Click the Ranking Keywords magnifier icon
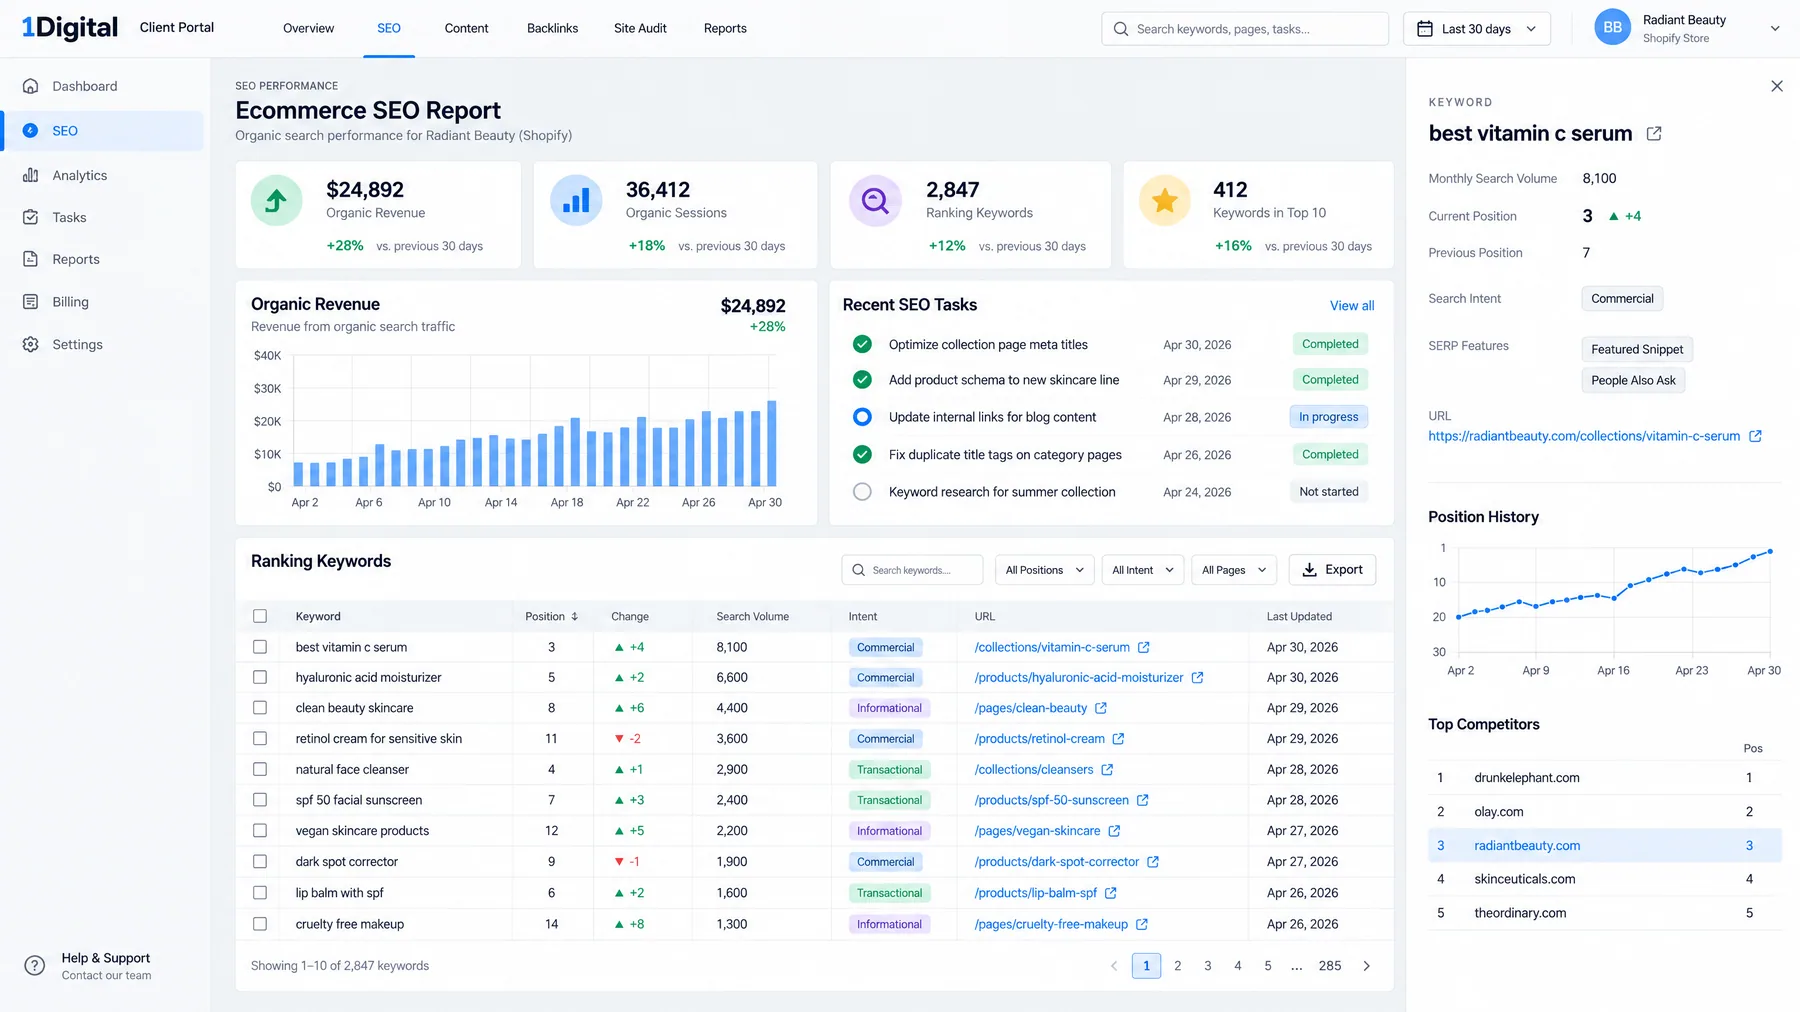The height and width of the screenshot is (1012, 1800). pos(875,200)
